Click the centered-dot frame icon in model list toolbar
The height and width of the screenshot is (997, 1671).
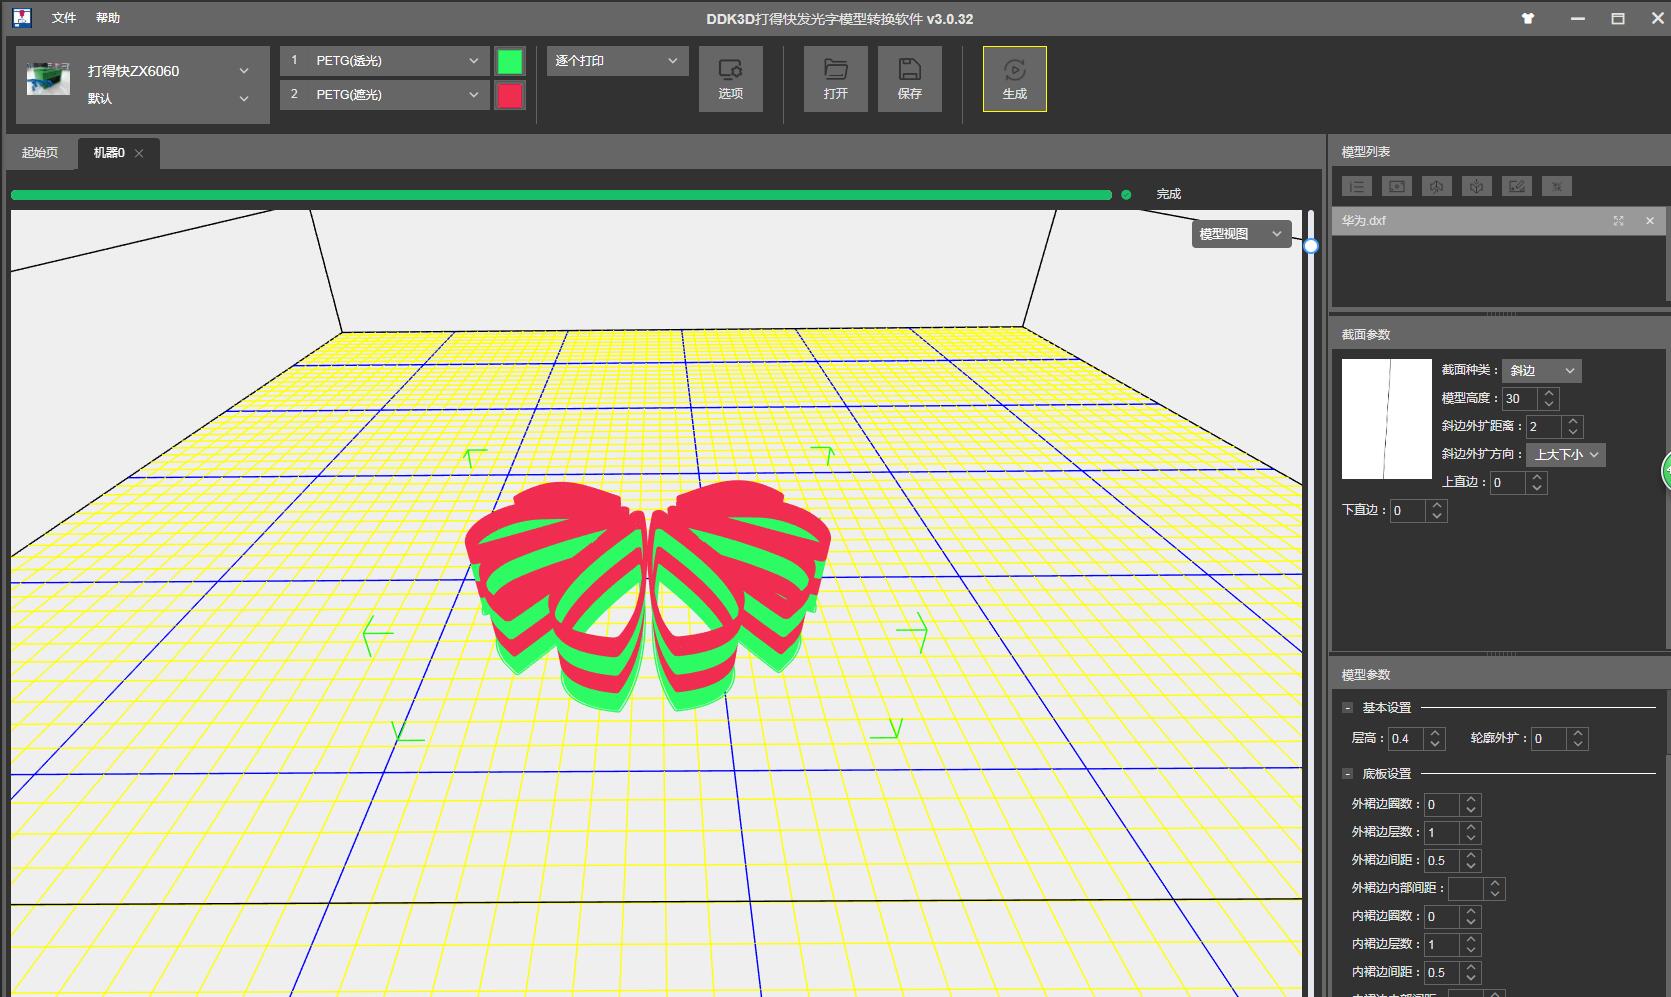tap(1397, 186)
